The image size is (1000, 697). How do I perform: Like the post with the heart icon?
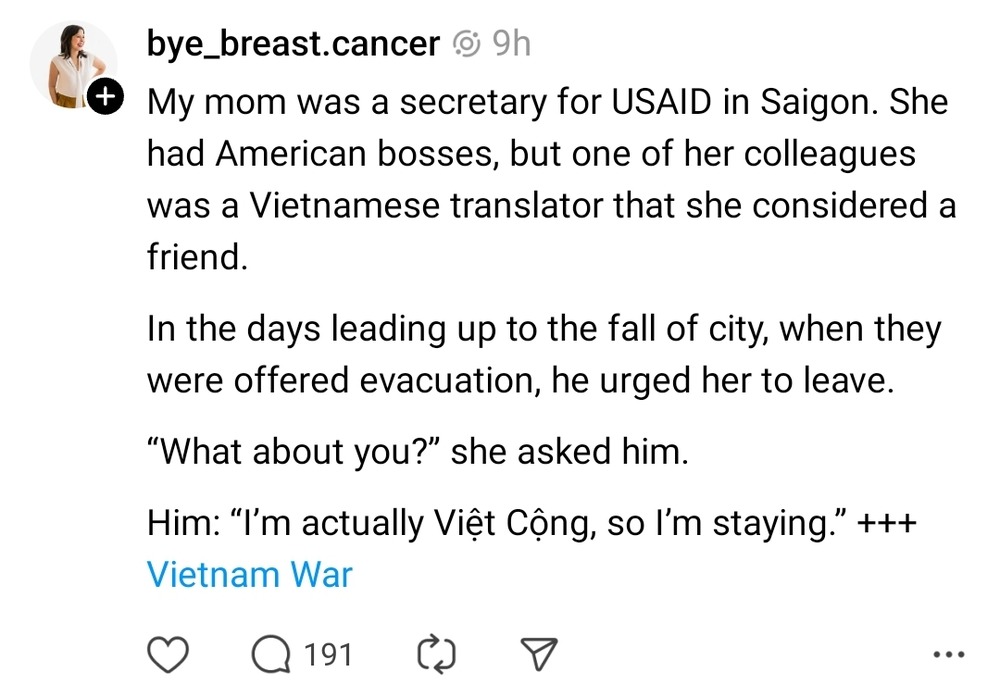pos(168,654)
